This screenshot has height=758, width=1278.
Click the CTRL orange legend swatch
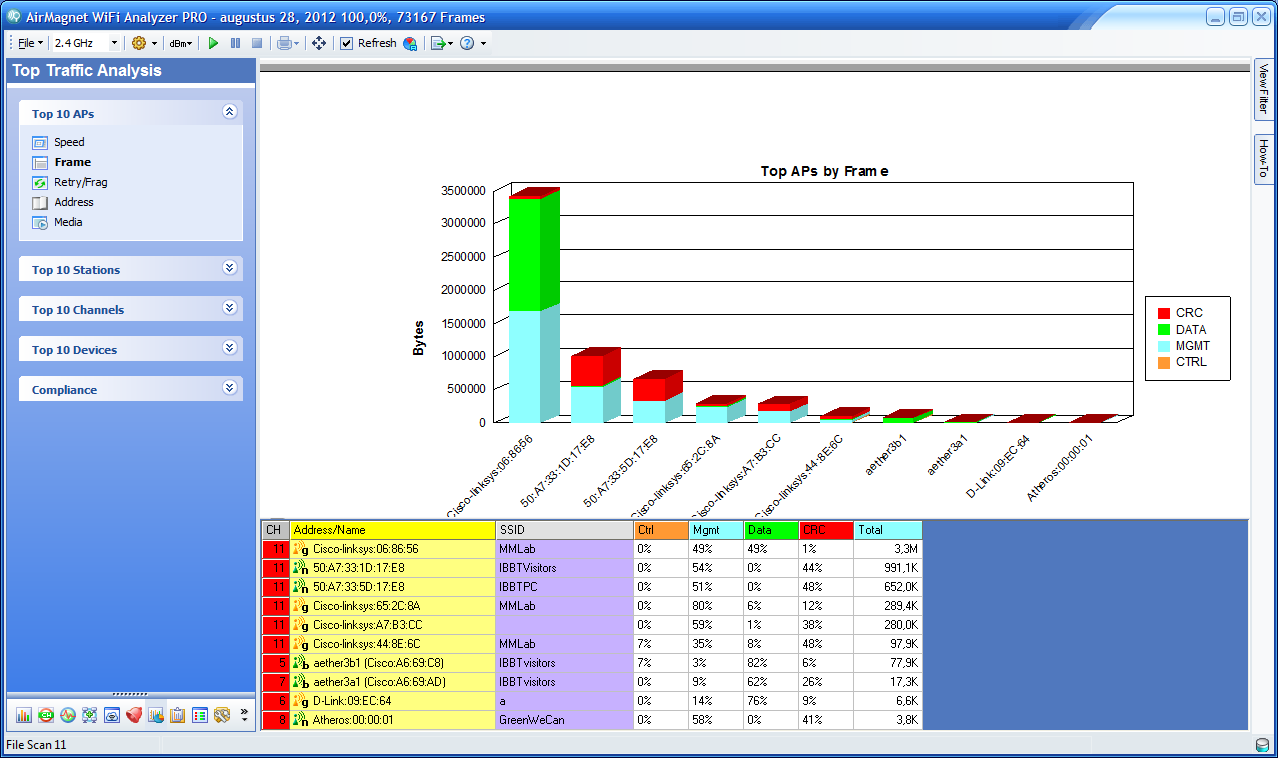coord(1164,362)
